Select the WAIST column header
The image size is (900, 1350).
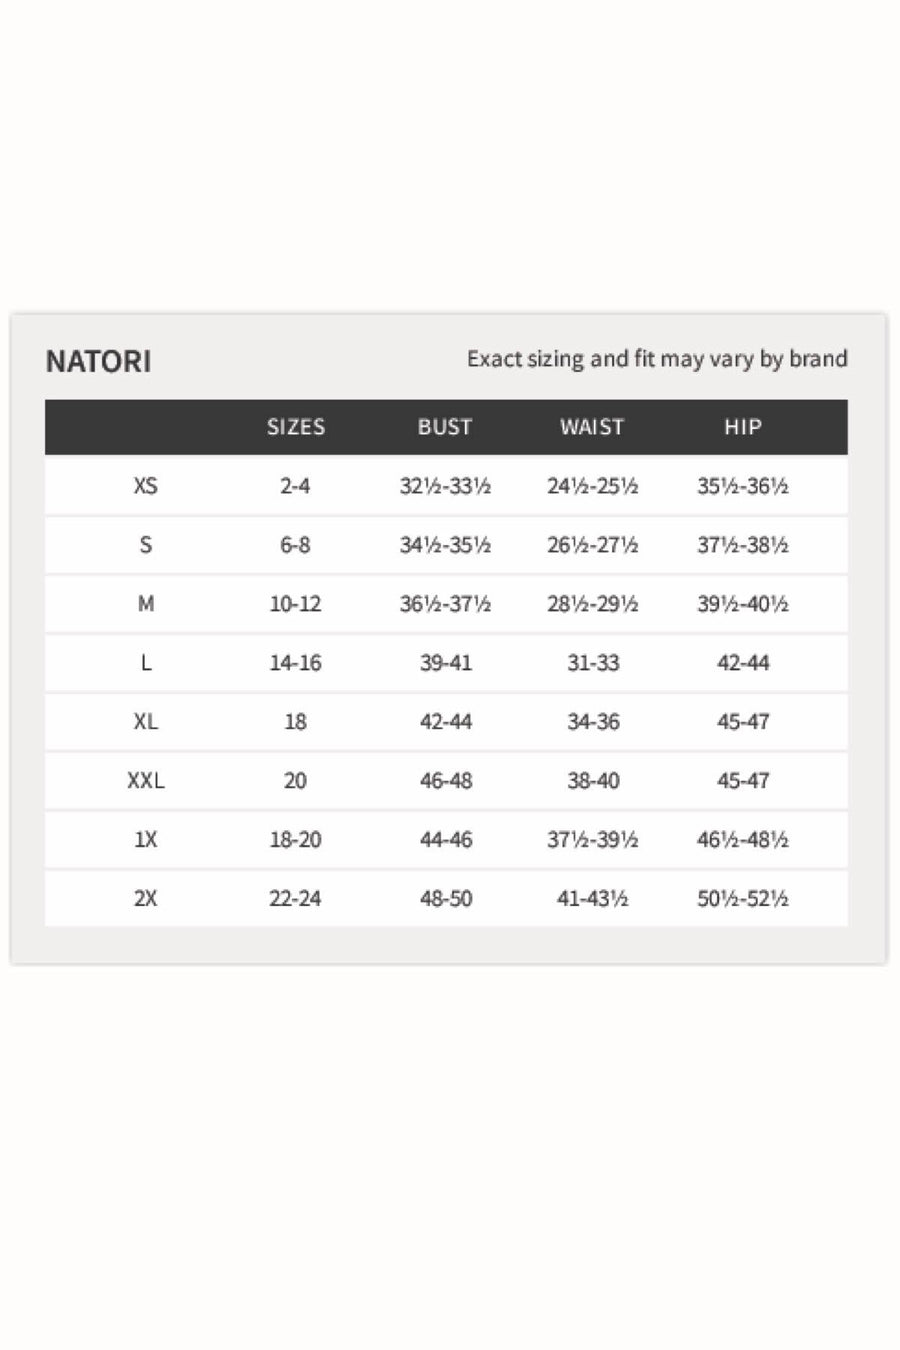tap(592, 427)
